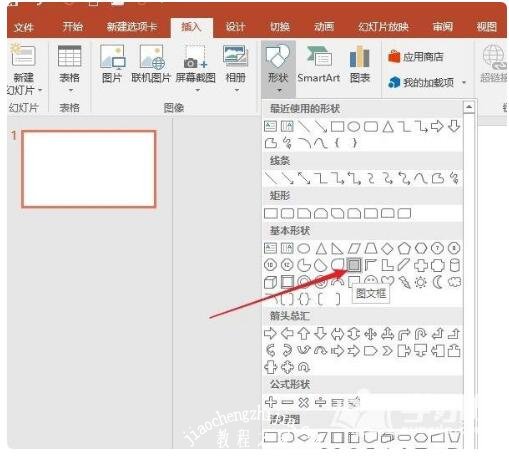Open the File tab
509x457 pixels.
point(24,27)
